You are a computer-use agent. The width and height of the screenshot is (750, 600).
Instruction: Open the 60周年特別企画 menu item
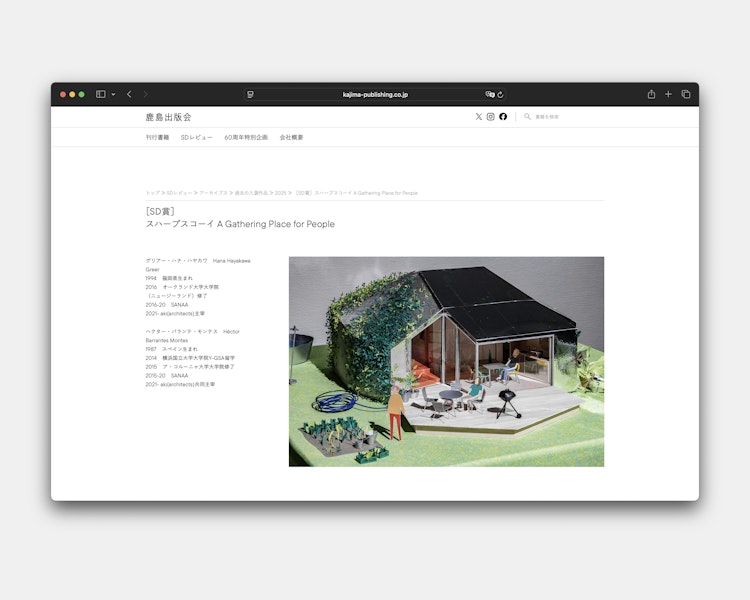coord(246,137)
